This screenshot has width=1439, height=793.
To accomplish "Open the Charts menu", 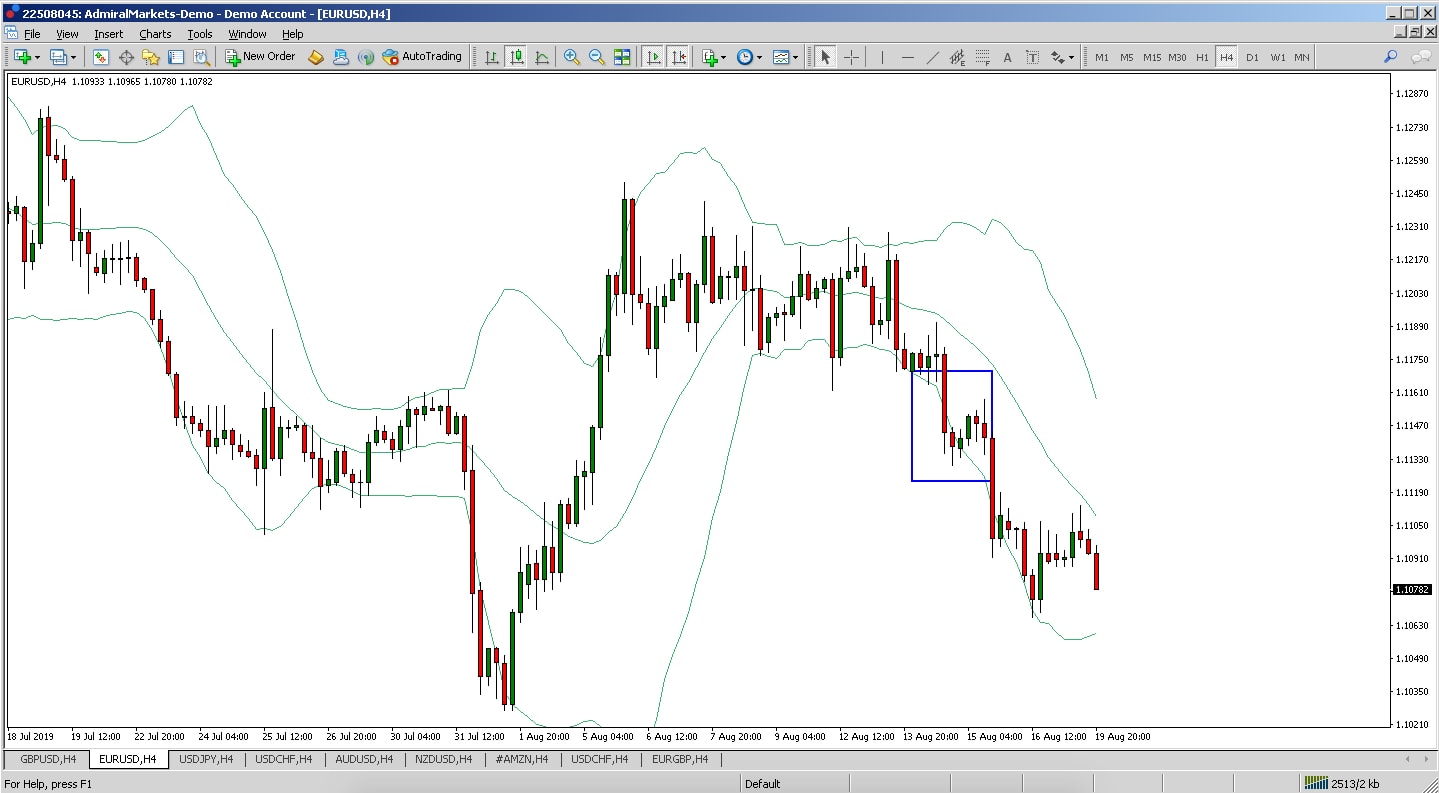I will tap(155, 34).
